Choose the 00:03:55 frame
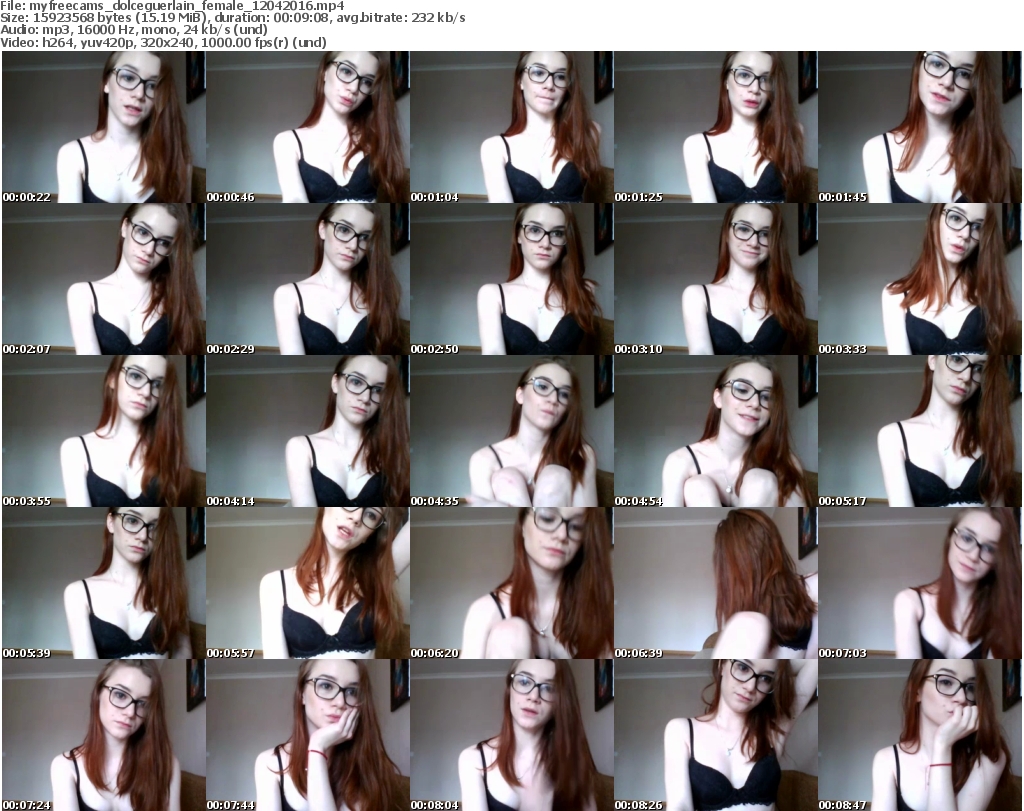The image size is (1024, 811). click(104, 432)
